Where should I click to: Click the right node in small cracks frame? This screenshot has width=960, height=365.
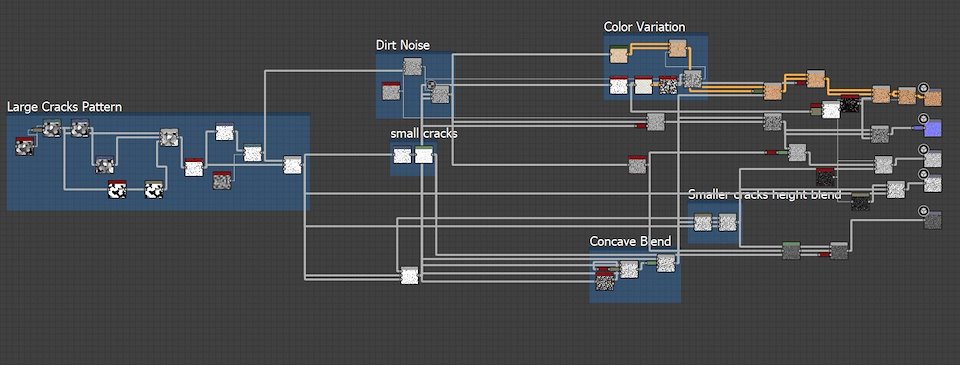click(424, 156)
